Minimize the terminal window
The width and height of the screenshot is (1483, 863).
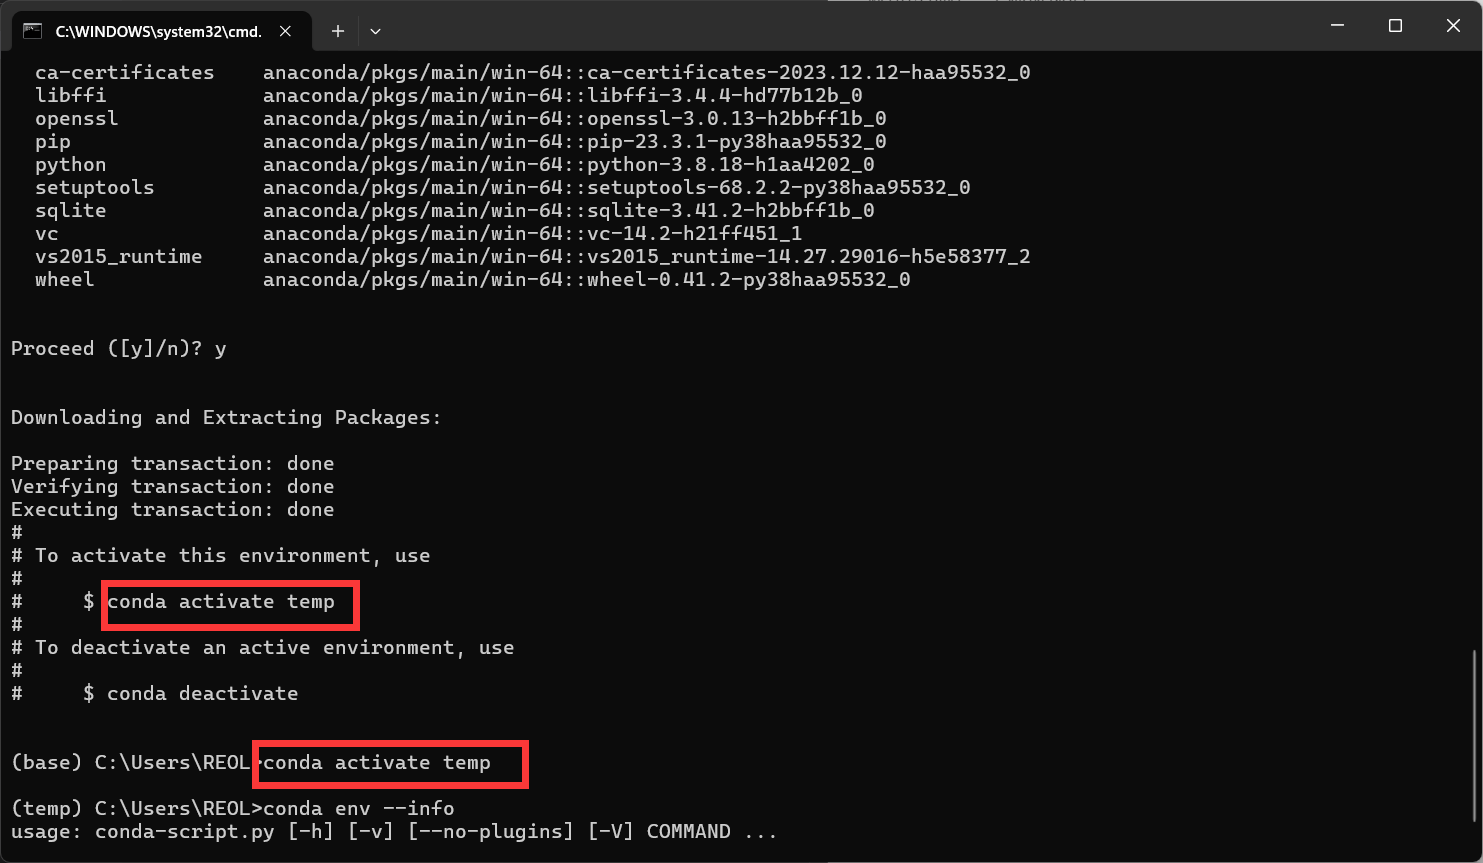click(1338, 26)
